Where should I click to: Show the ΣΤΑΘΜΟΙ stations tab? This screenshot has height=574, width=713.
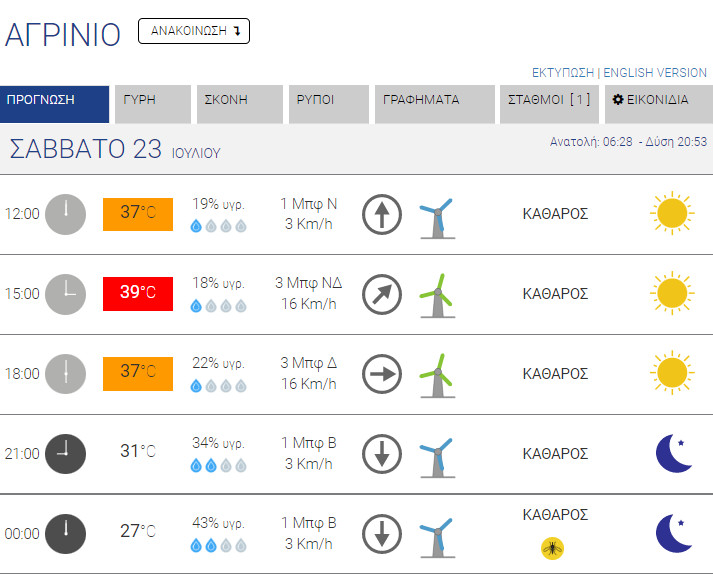pyautogui.click(x=549, y=100)
